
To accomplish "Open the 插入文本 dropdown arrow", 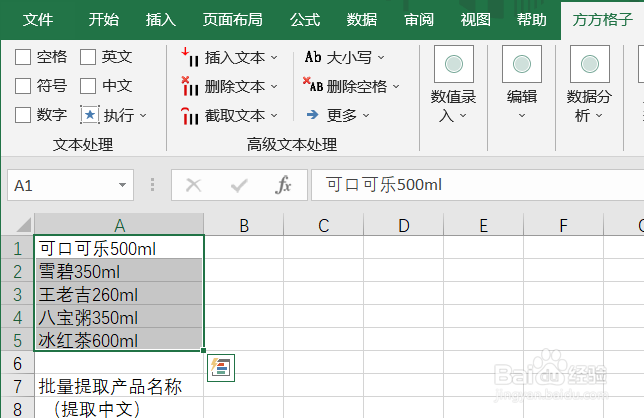I will click(274, 57).
